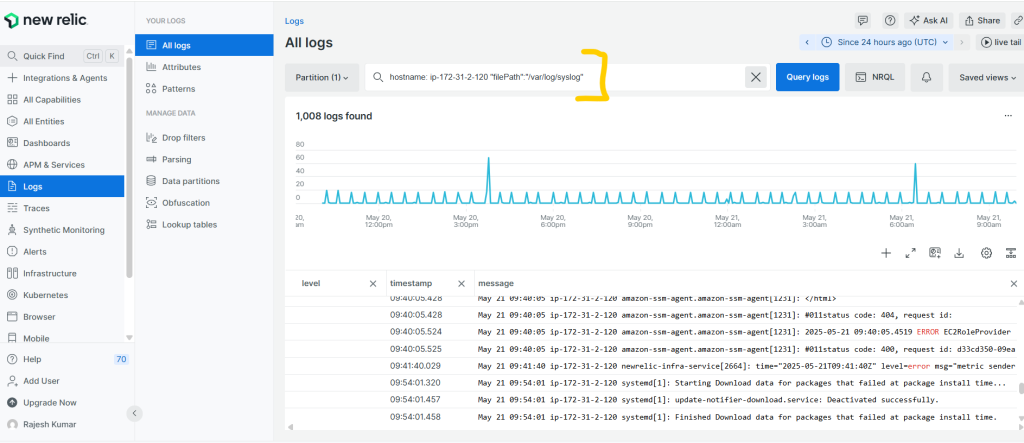The height and width of the screenshot is (443, 1024).
Task: Open the NRQL query button
Action: [875, 77]
